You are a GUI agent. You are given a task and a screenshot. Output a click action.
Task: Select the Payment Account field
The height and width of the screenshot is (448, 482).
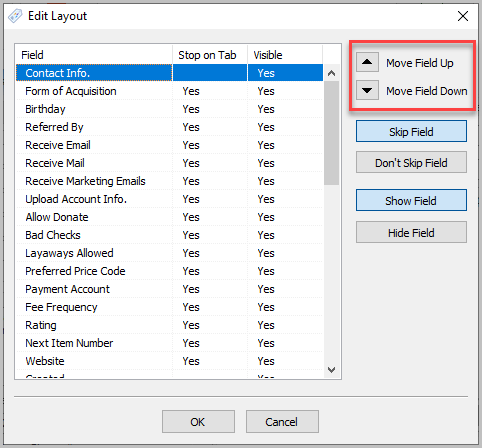point(169,289)
